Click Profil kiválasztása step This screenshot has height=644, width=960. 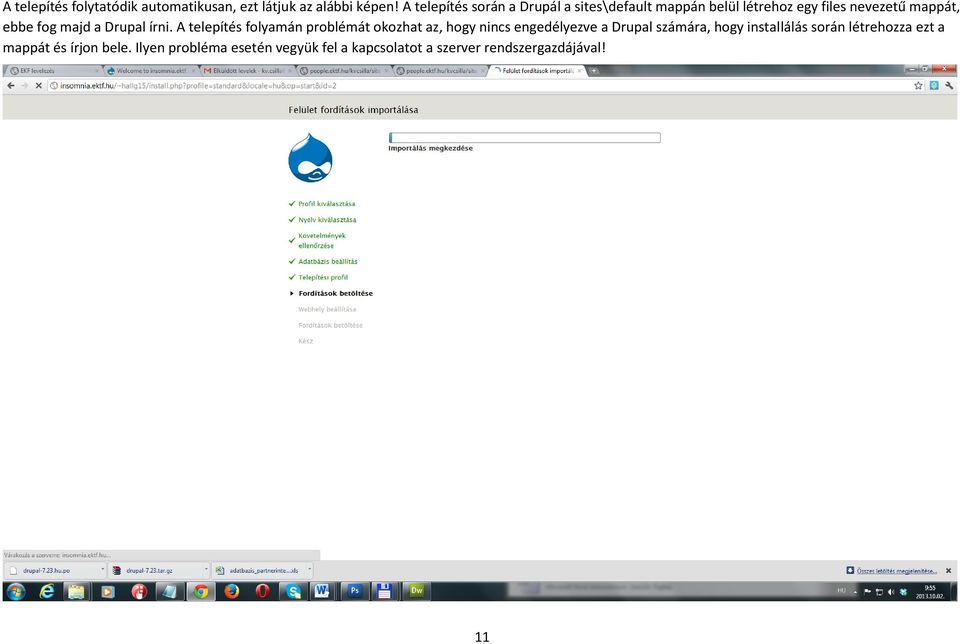point(326,204)
